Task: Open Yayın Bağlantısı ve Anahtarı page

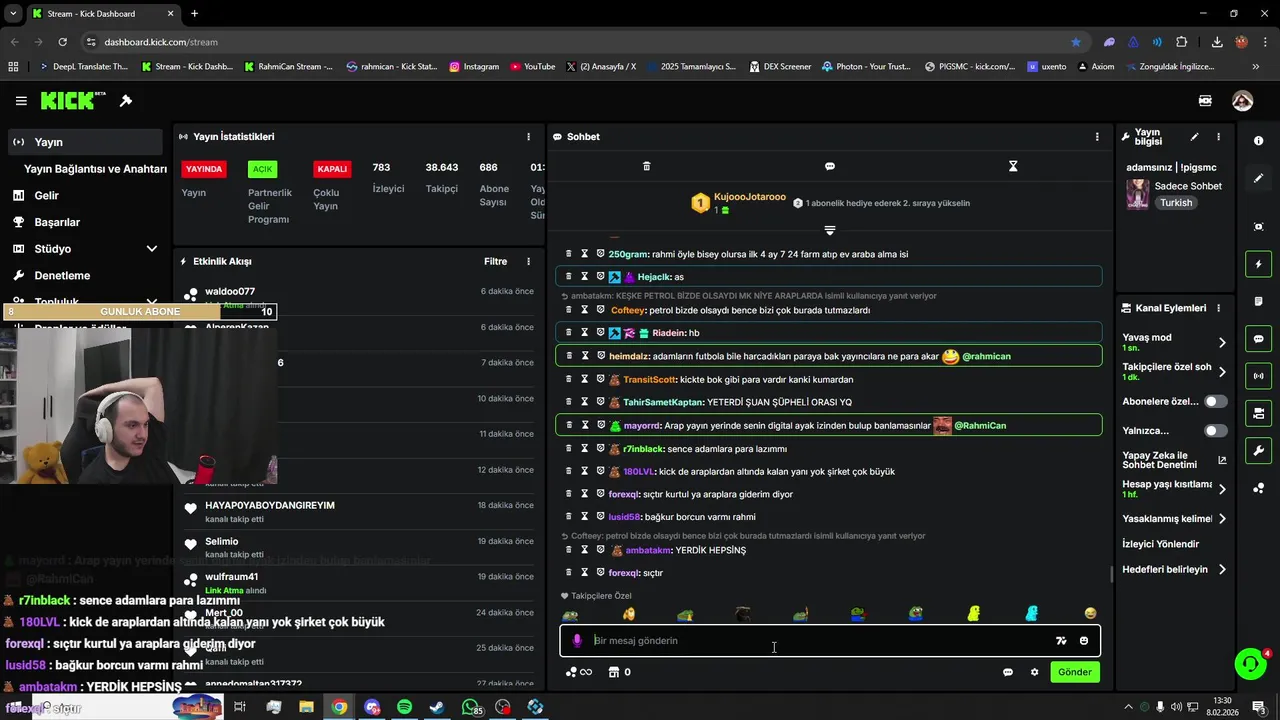Action: coord(95,169)
